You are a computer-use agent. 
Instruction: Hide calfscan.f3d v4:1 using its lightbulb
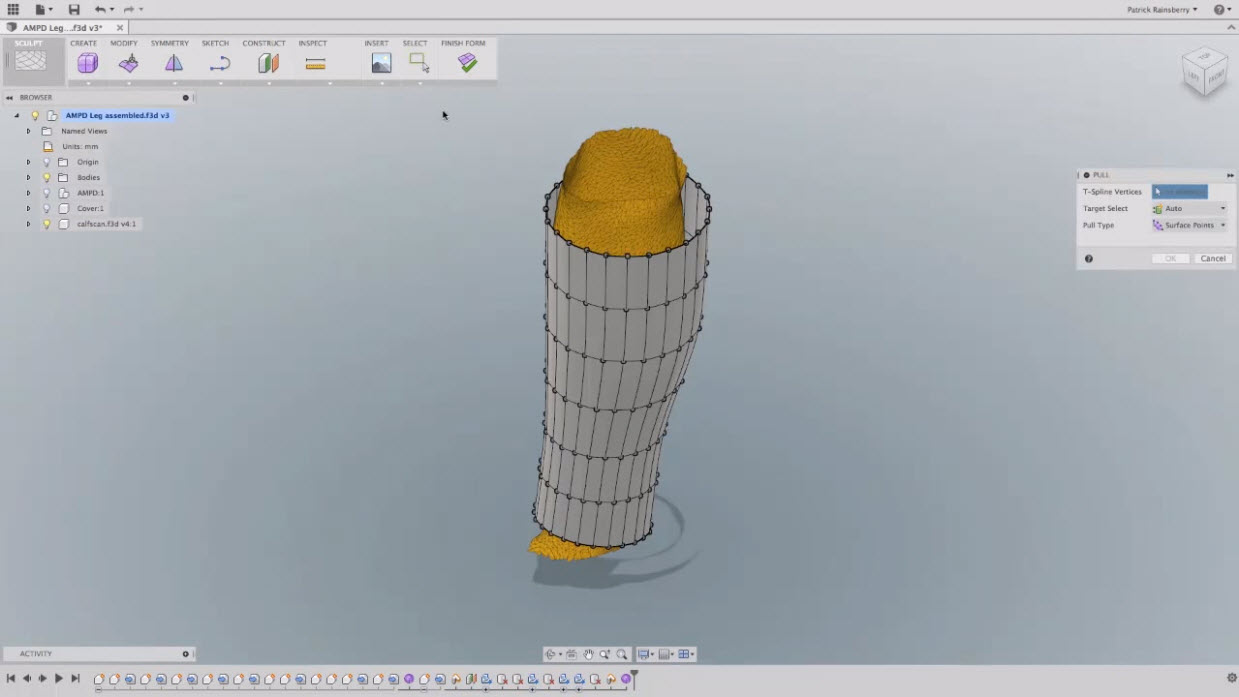coord(46,224)
